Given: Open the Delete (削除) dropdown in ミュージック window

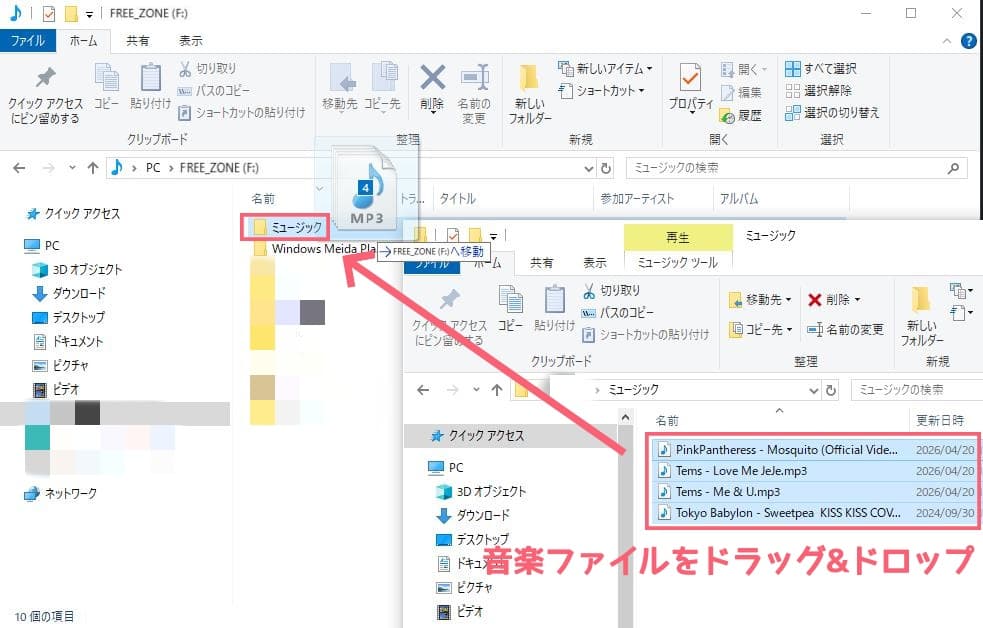Looking at the screenshot, I should (834, 299).
